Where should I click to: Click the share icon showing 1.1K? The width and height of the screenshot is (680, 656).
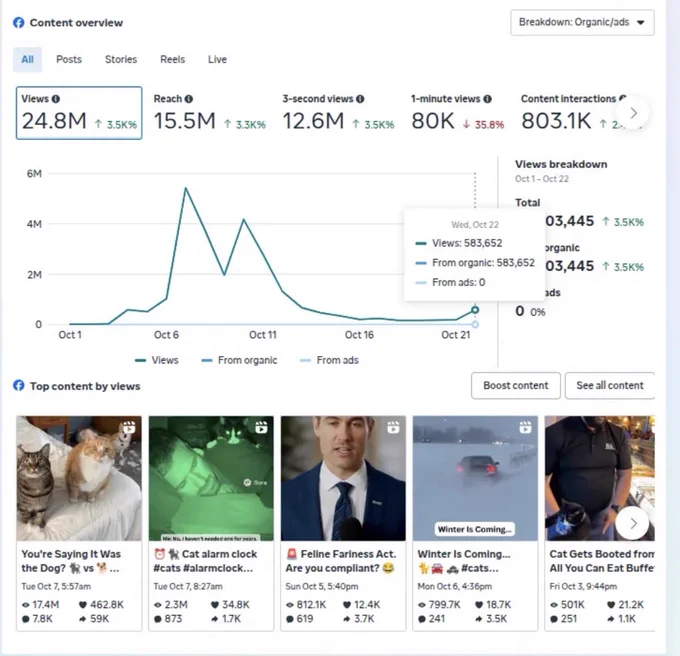pos(611,619)
